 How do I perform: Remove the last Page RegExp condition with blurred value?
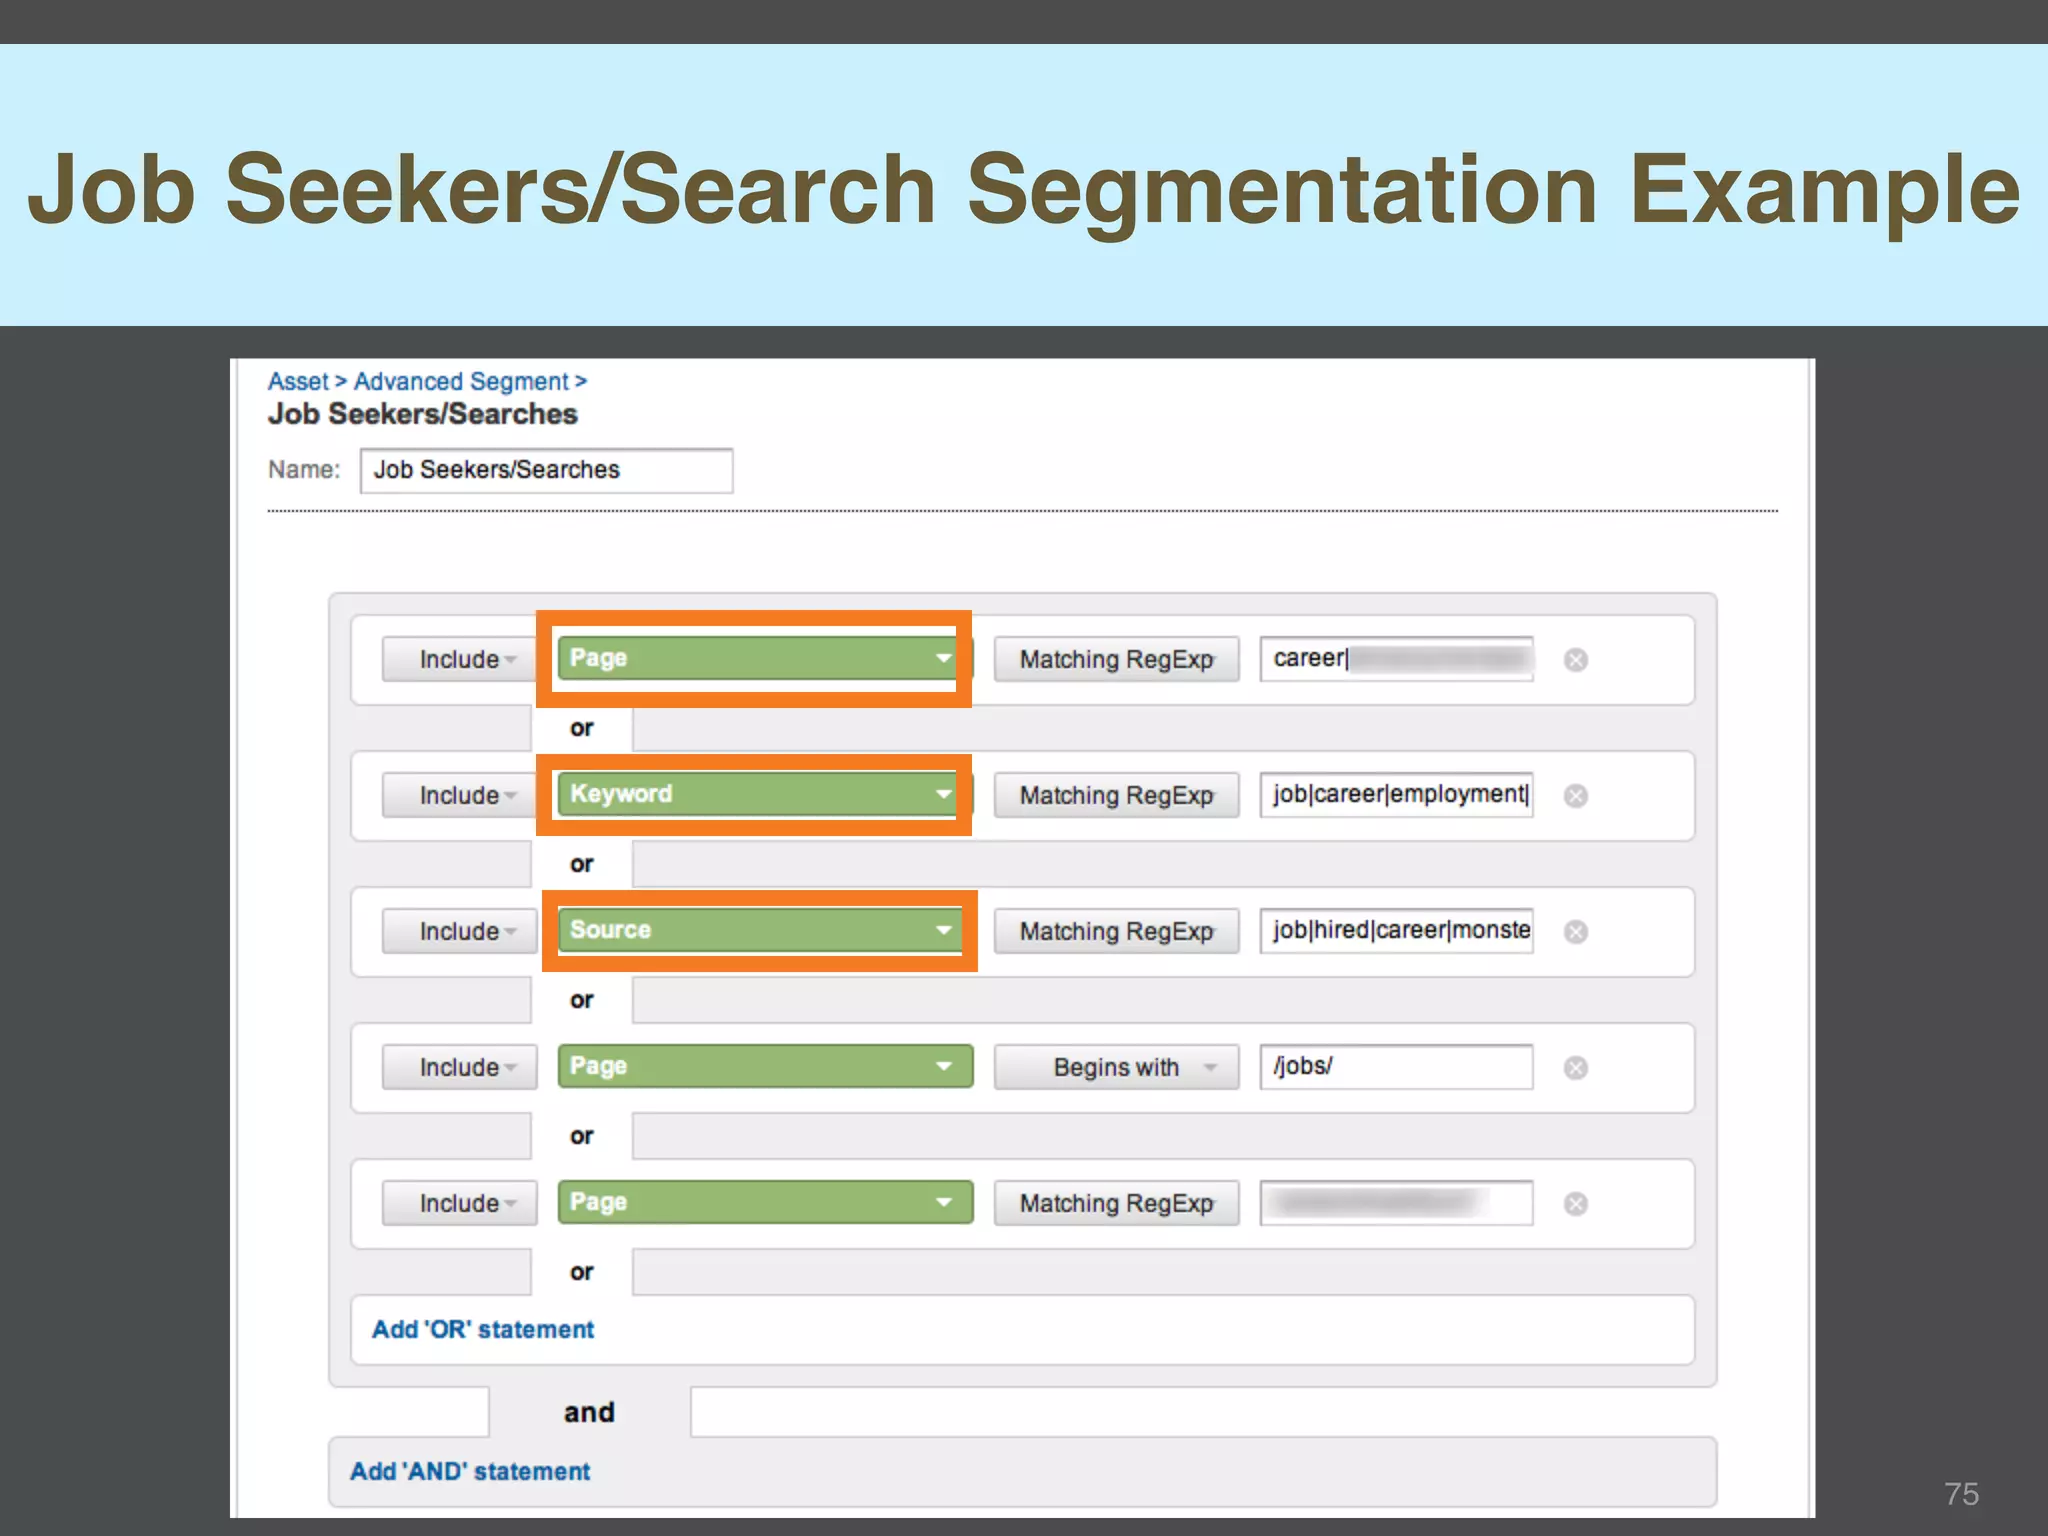pyautogui.click(x=1576, y=1204)
